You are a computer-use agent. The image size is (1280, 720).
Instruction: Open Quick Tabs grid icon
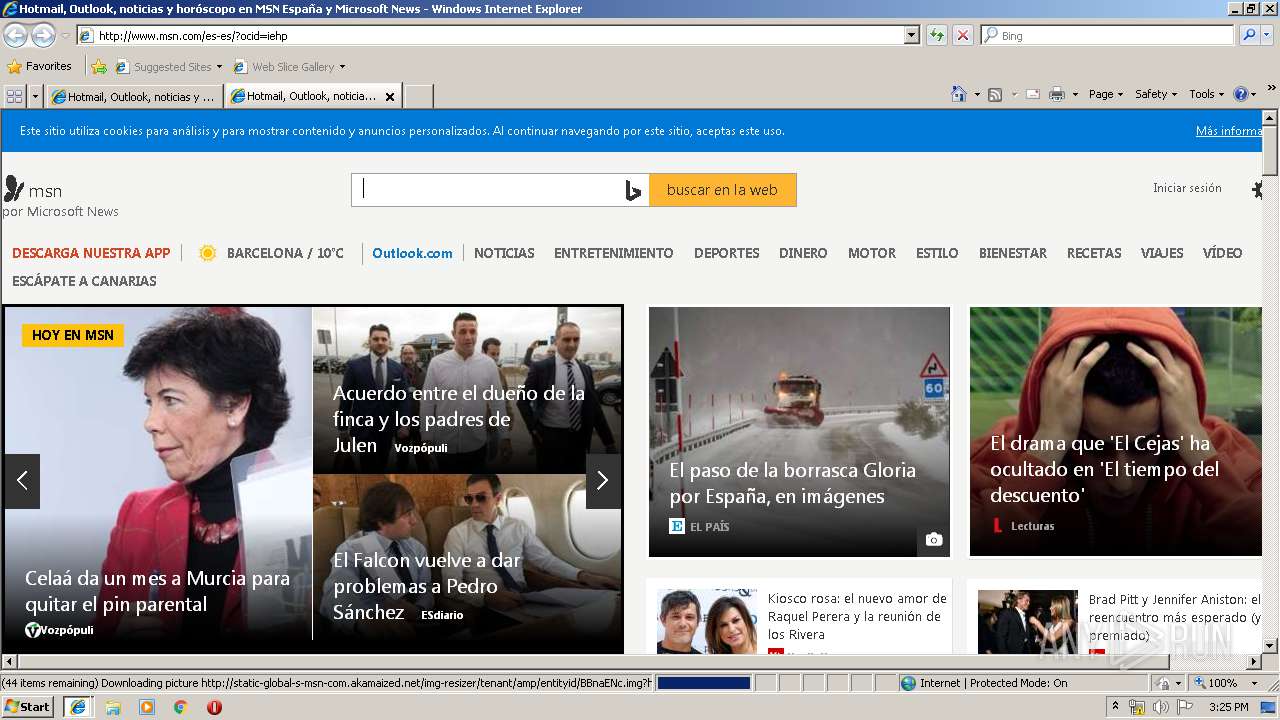click(14, 96)
